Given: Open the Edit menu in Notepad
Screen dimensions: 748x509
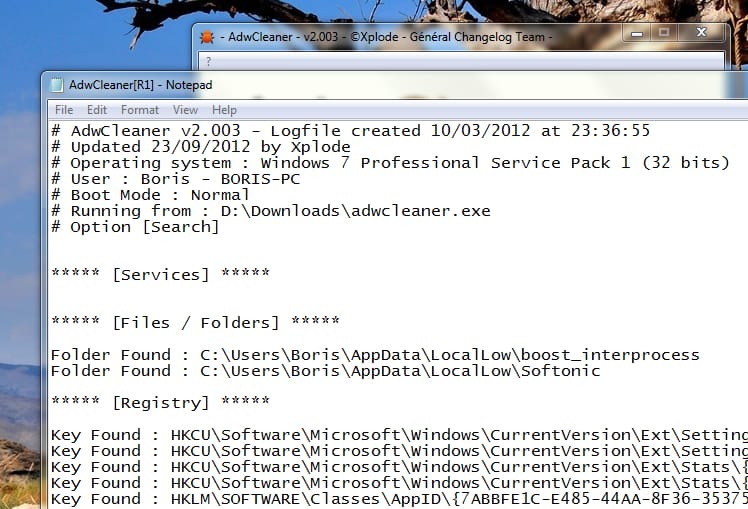Looking at the screenshot, I should pyautogui.click(x=97, y=110).
